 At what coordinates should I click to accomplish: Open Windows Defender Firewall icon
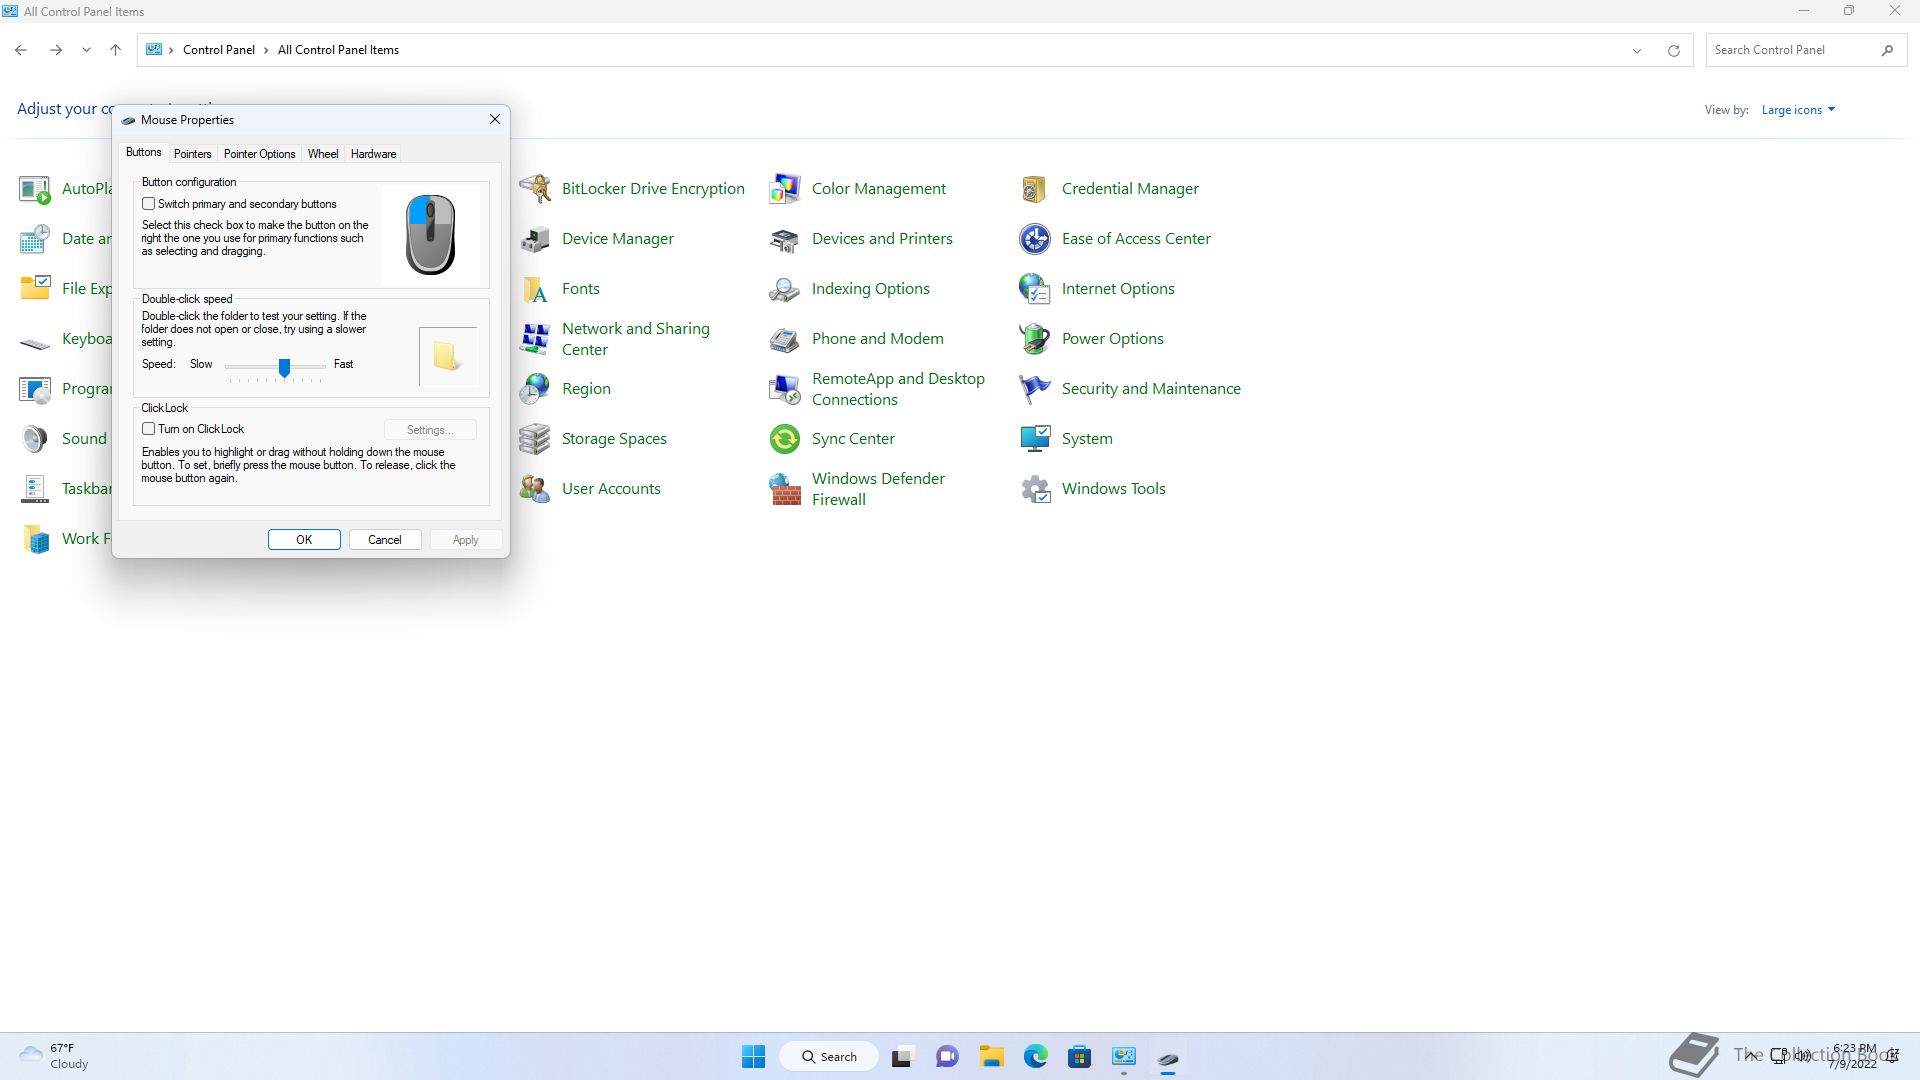(x=785, y=488)
